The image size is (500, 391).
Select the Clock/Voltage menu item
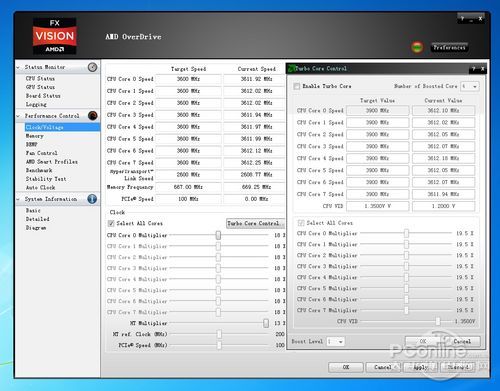pyautogui.click(x=62, y=127)
